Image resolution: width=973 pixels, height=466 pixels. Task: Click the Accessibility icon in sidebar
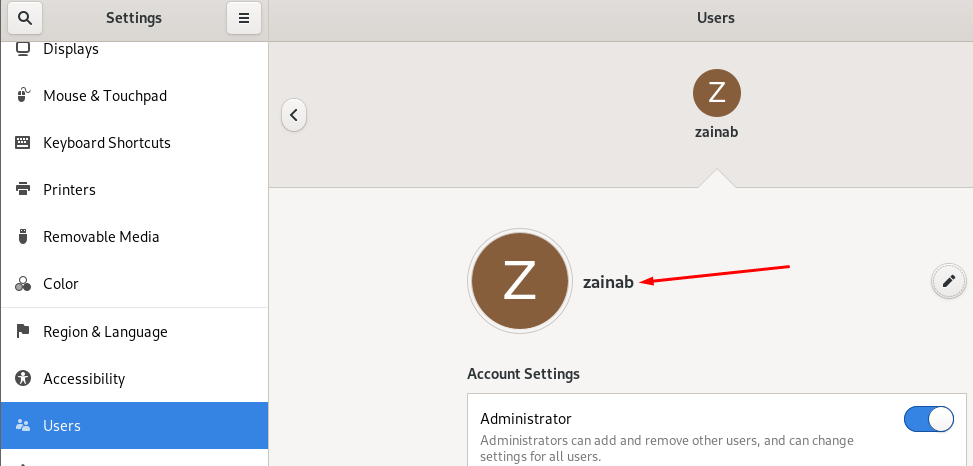click(23, 379)
